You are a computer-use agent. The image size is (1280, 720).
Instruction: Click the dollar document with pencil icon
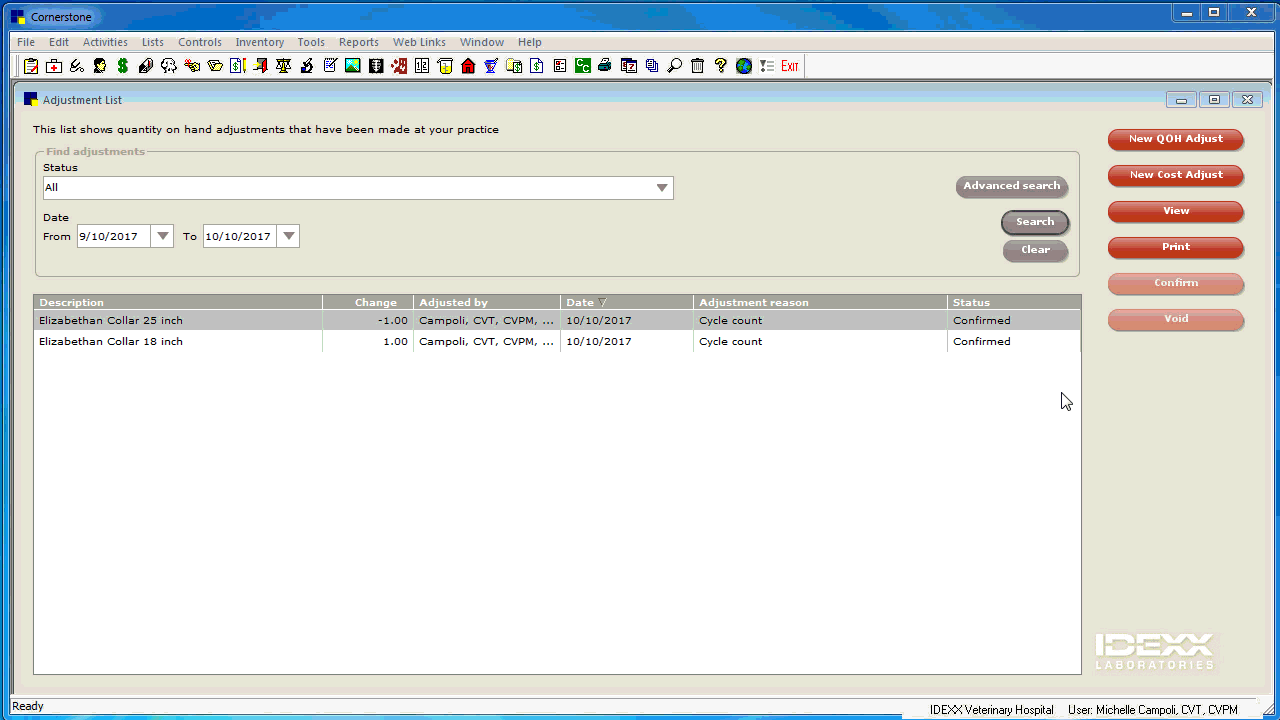(237, 66)
